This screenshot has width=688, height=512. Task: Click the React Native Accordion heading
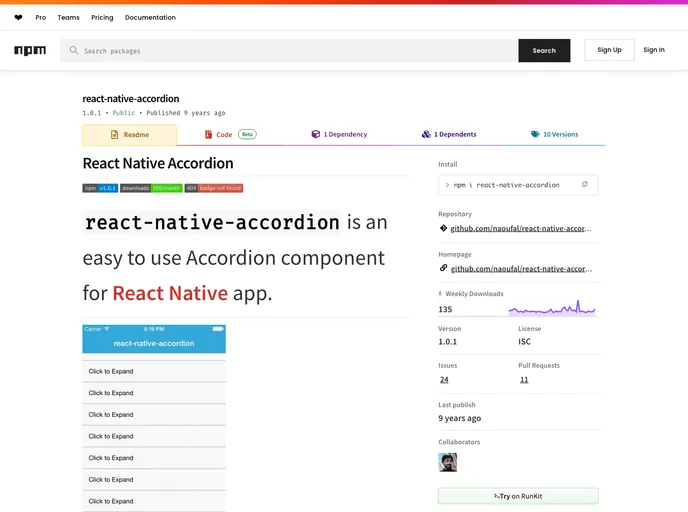[158, 163]
